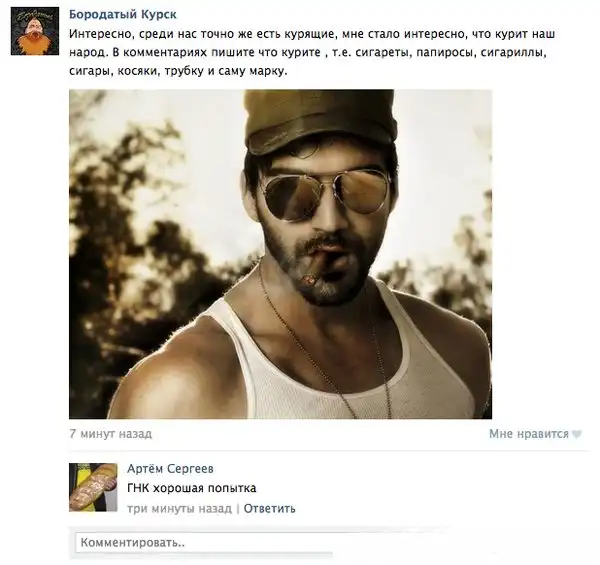600x565 pixels.
Task: Reply to the comment with Ответить
Action: [x=269, y=508]
